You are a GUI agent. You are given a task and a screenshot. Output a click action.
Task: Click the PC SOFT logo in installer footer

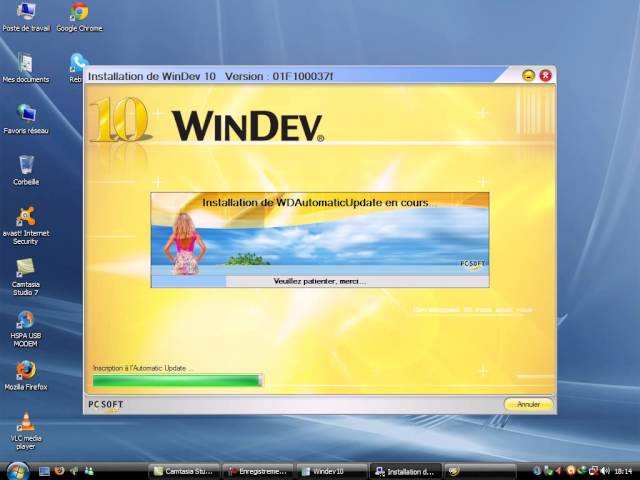[x=105, y=404]
